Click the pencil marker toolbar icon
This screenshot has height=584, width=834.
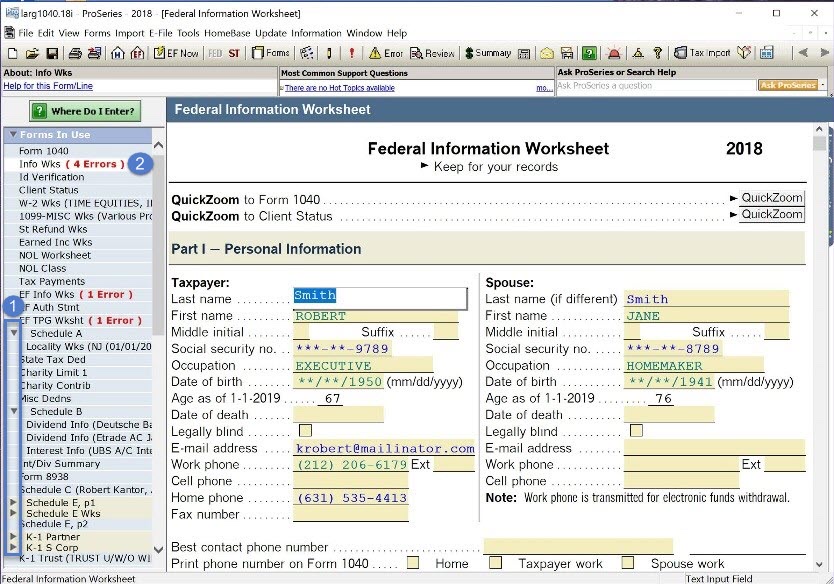329,53
